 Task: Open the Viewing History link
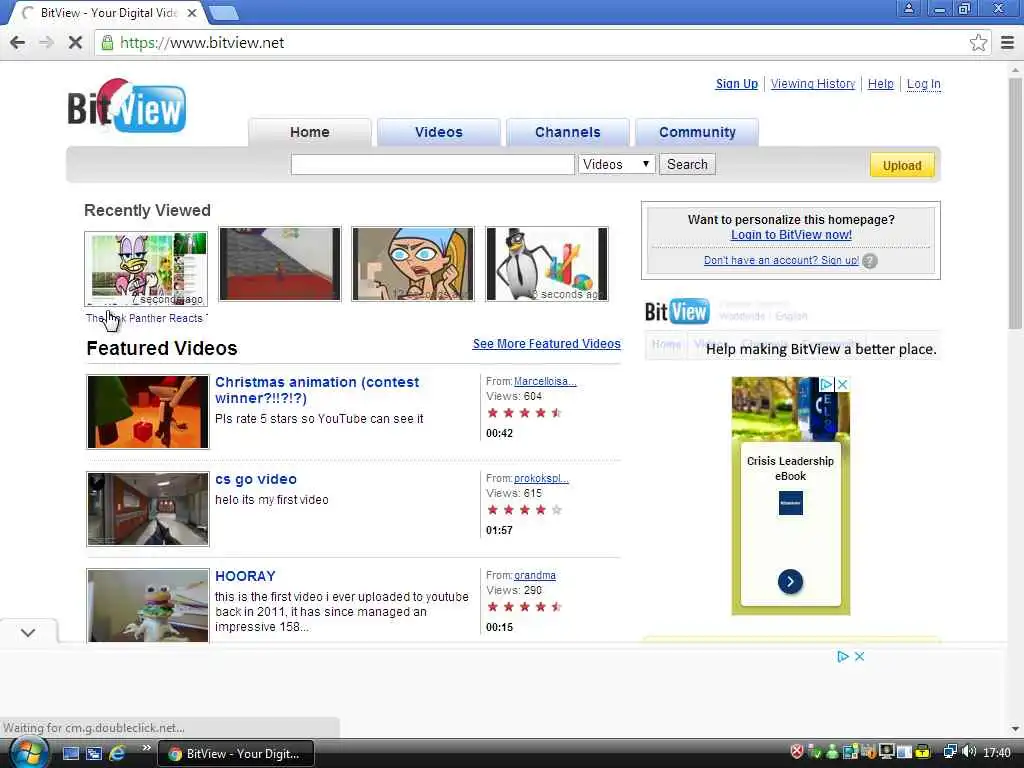[813, 84]
